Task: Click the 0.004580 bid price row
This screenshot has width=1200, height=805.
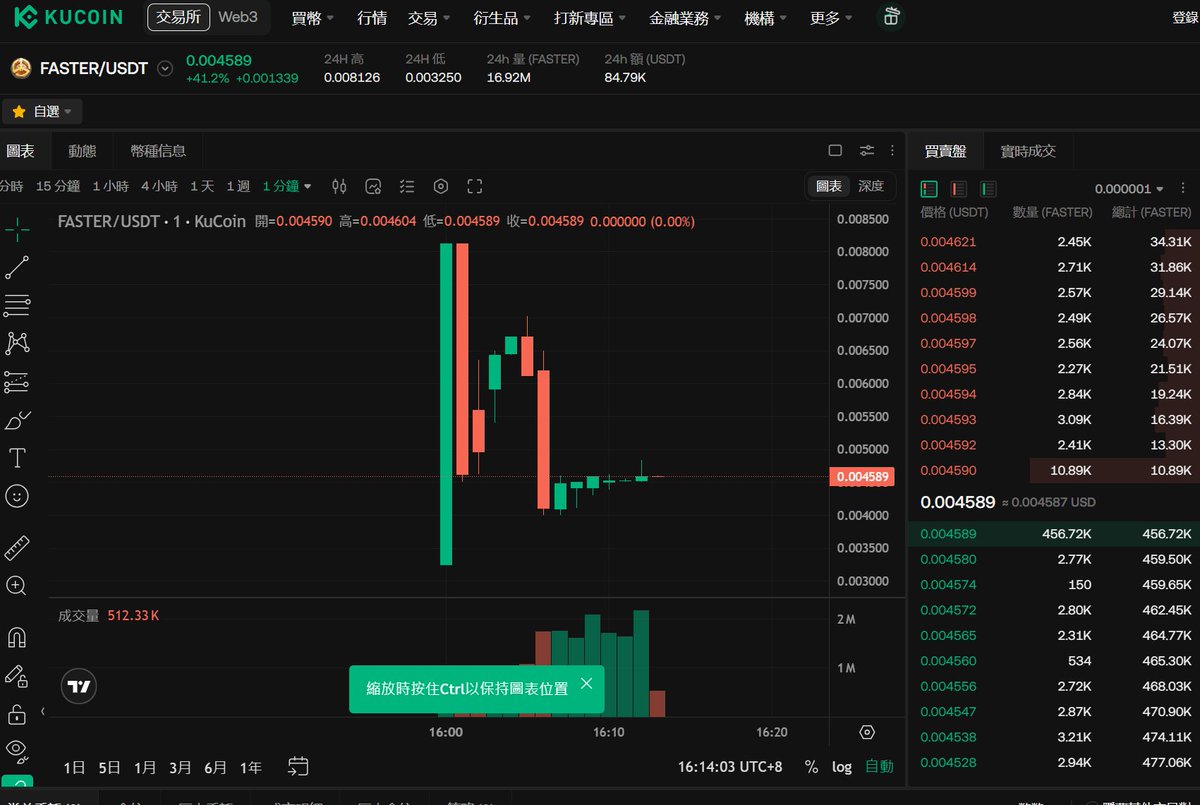Action: (x=1053, y=559)
